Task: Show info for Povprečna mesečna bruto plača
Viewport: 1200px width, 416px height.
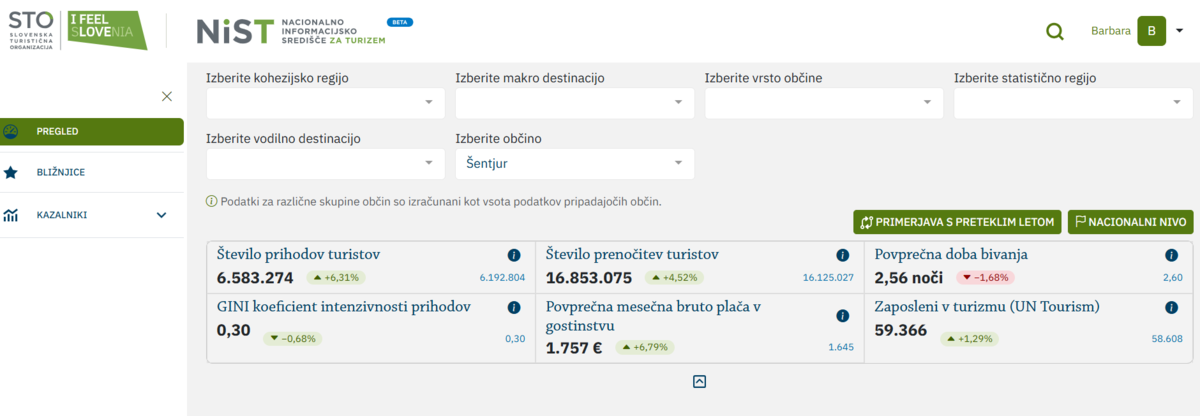Action: pos(842,316)
